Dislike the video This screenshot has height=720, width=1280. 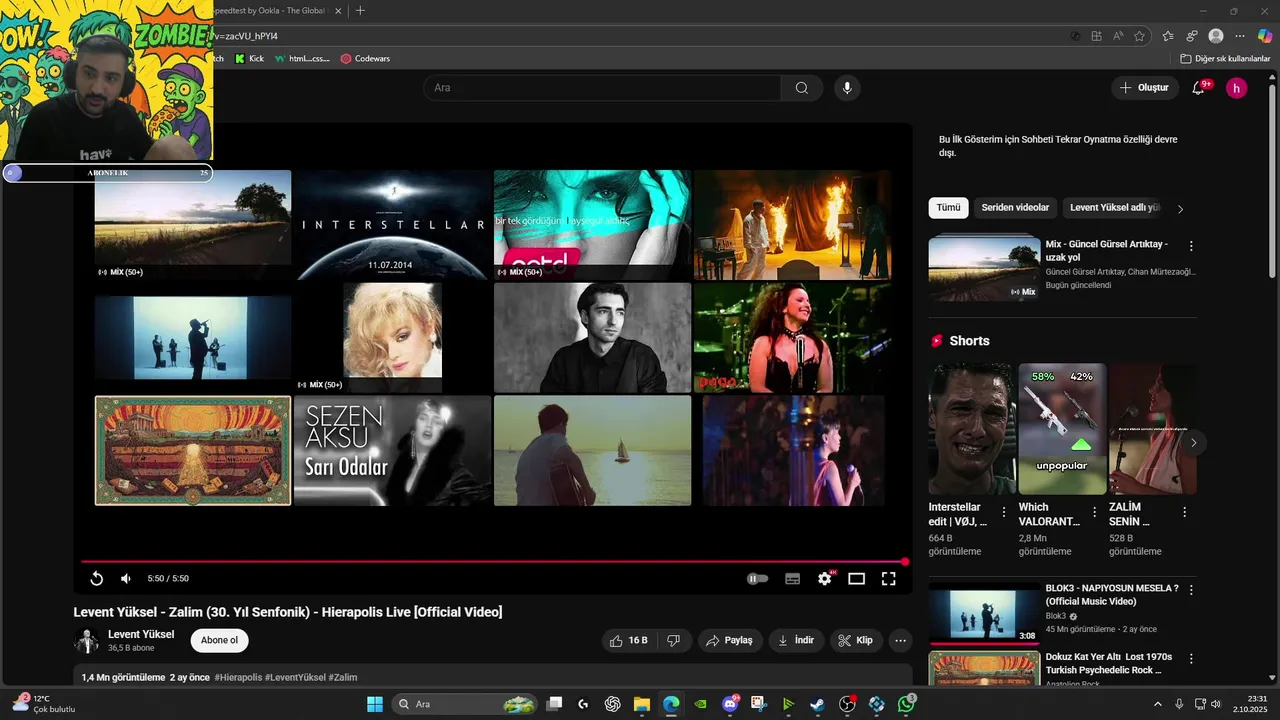pyautogui.click(x=674, y=640)
